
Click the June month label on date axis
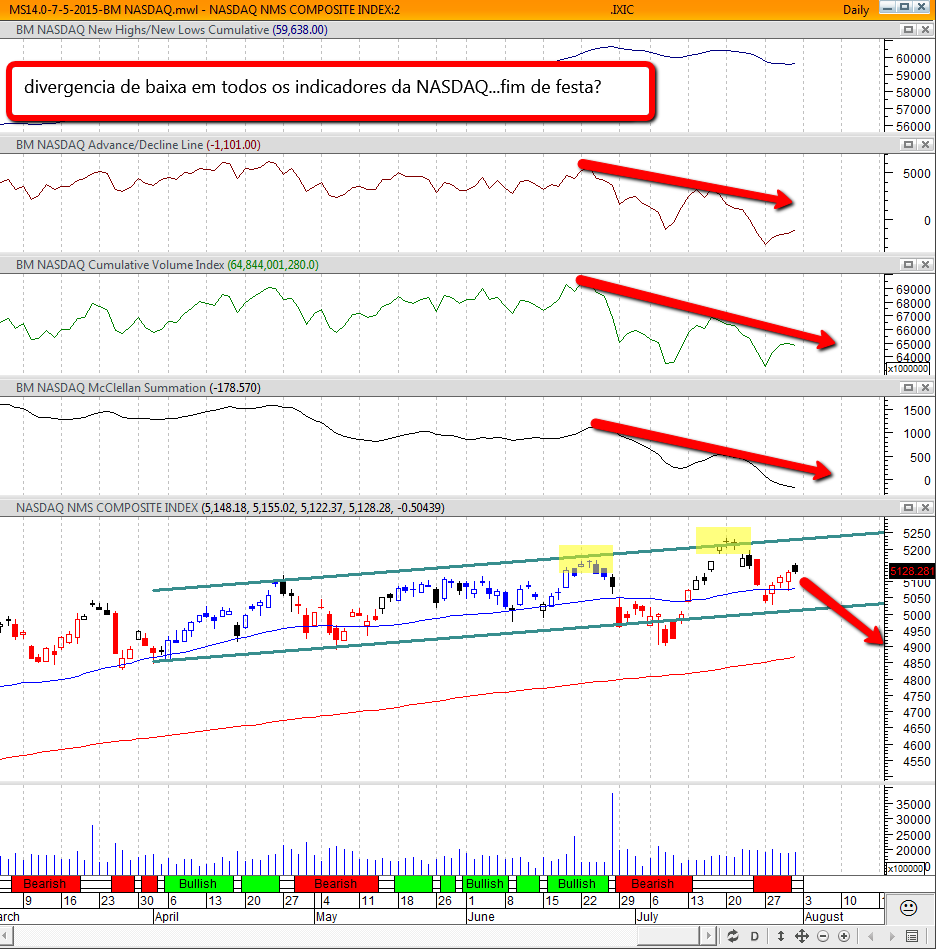click(481, 916)
